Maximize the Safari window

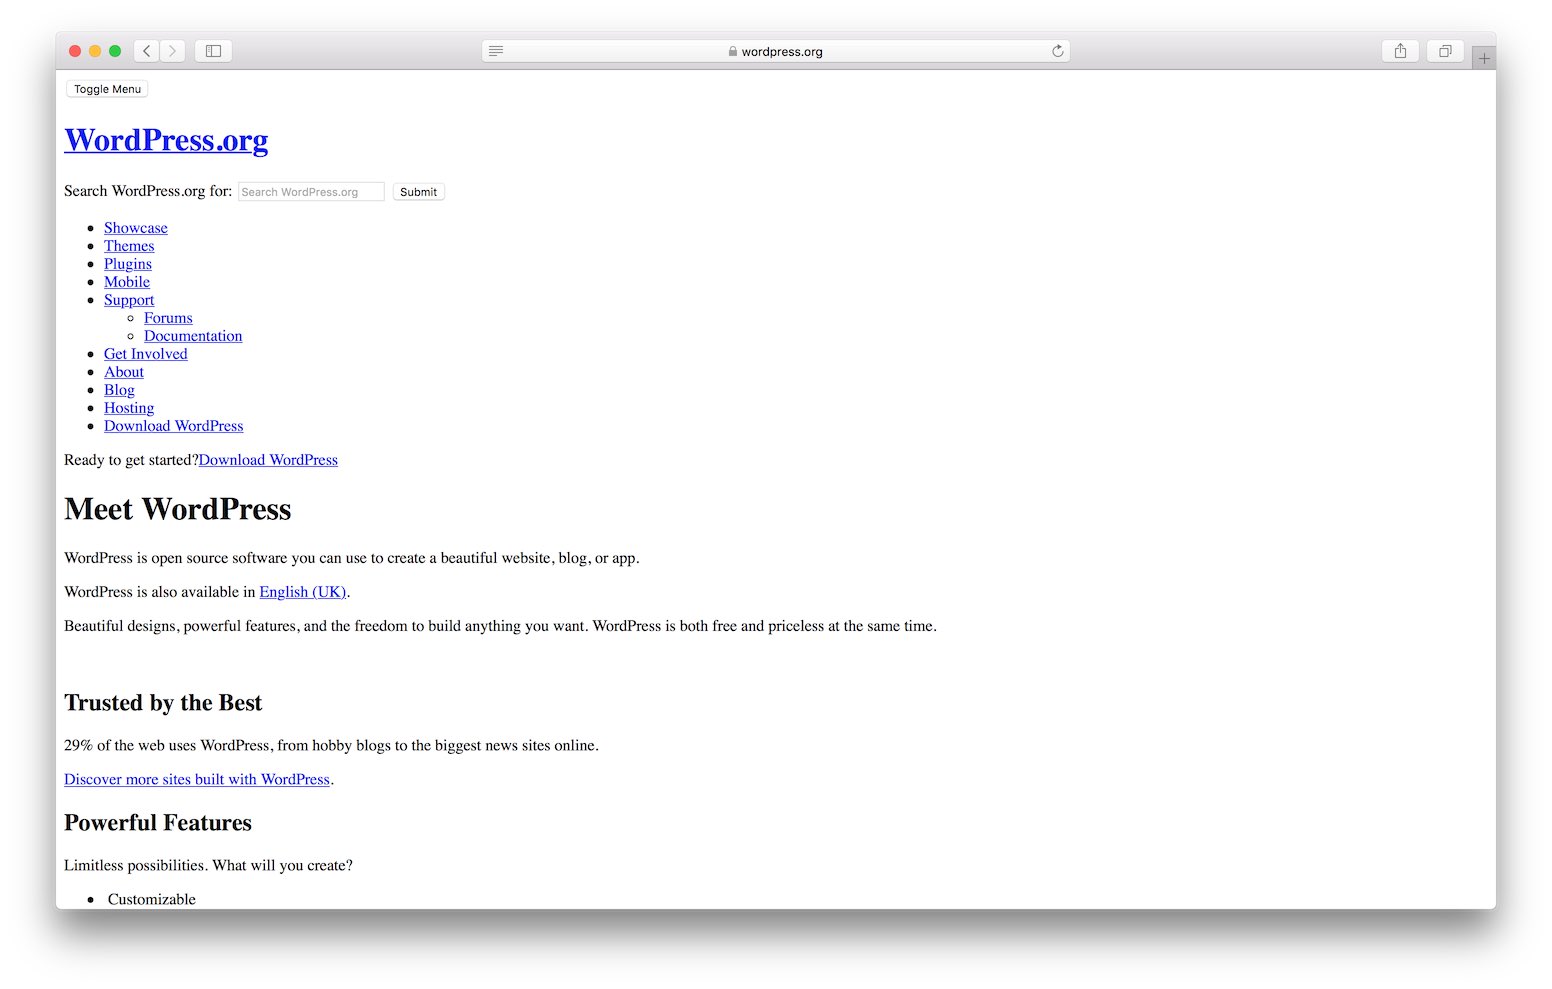[115, 51]
